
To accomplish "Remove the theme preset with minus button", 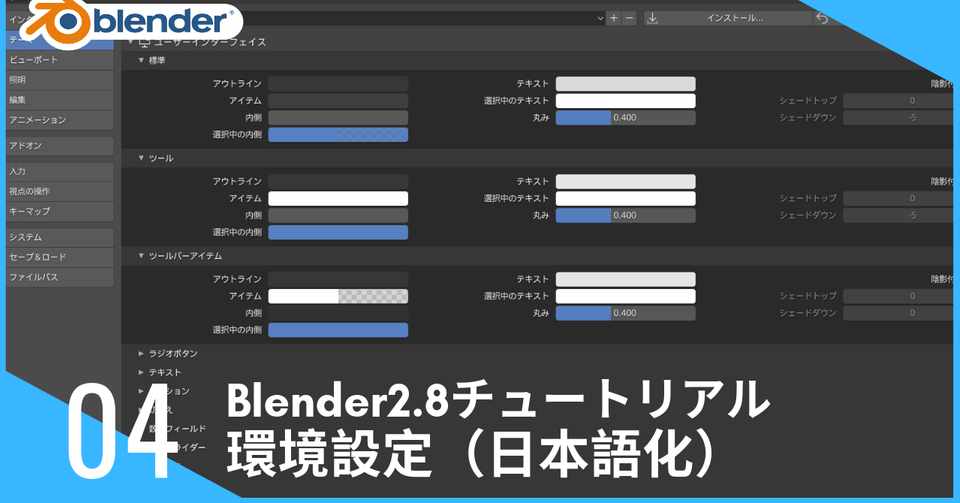I will [x=629, y=18].
